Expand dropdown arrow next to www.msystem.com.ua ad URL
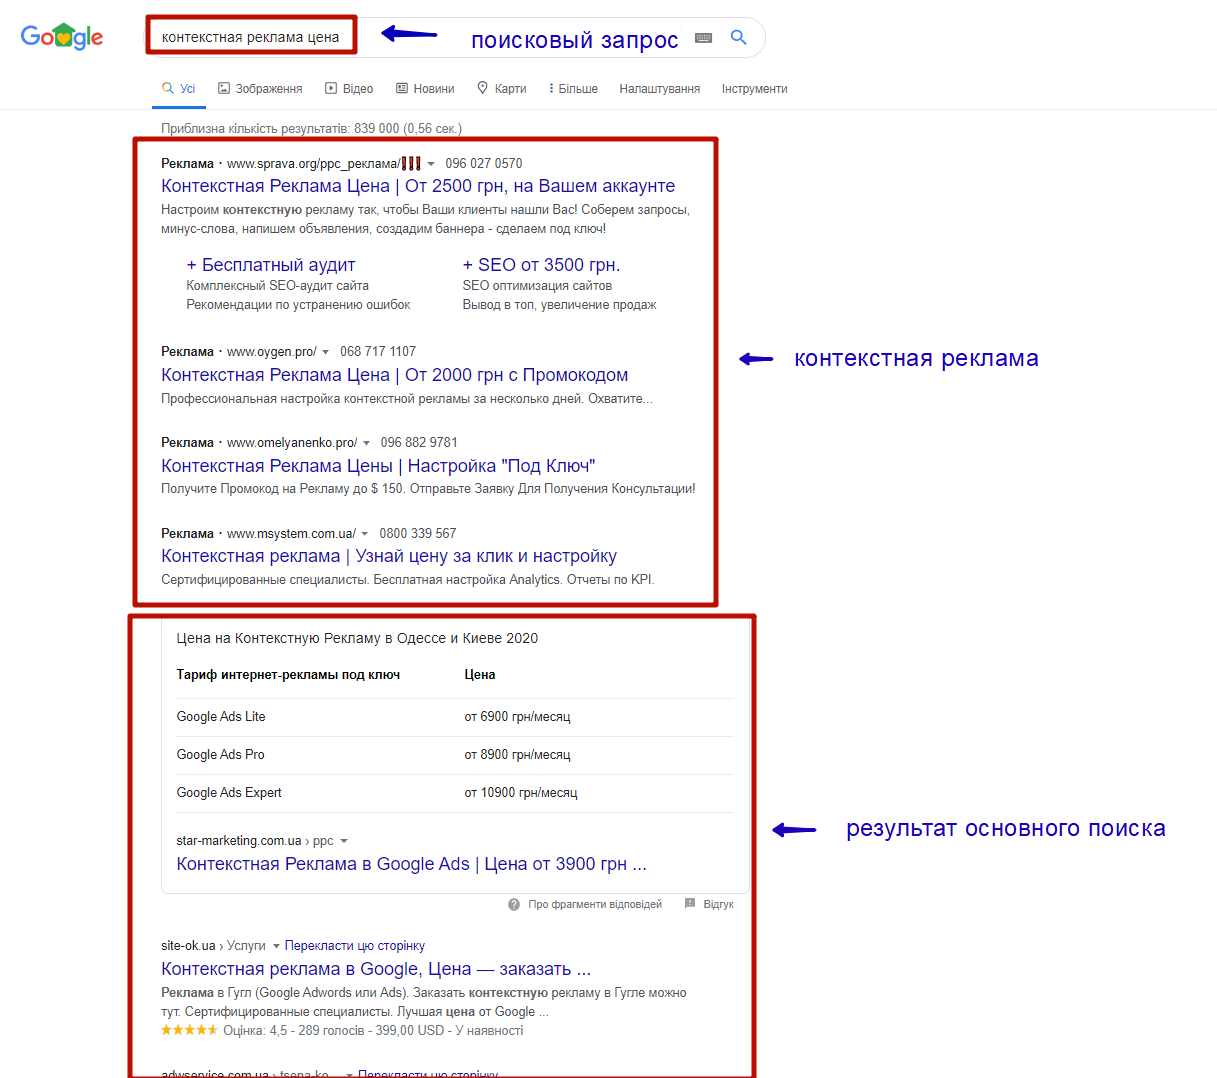1217x1078 pixels. click(x=364, y=534)
